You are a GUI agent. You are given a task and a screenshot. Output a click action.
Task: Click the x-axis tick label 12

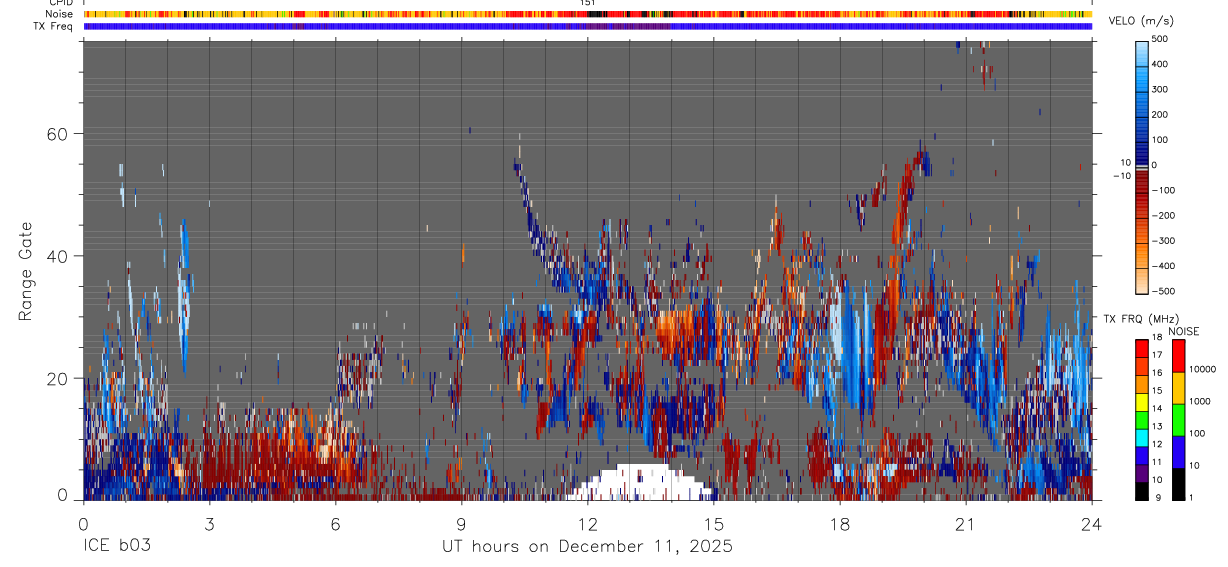(587, 523)
